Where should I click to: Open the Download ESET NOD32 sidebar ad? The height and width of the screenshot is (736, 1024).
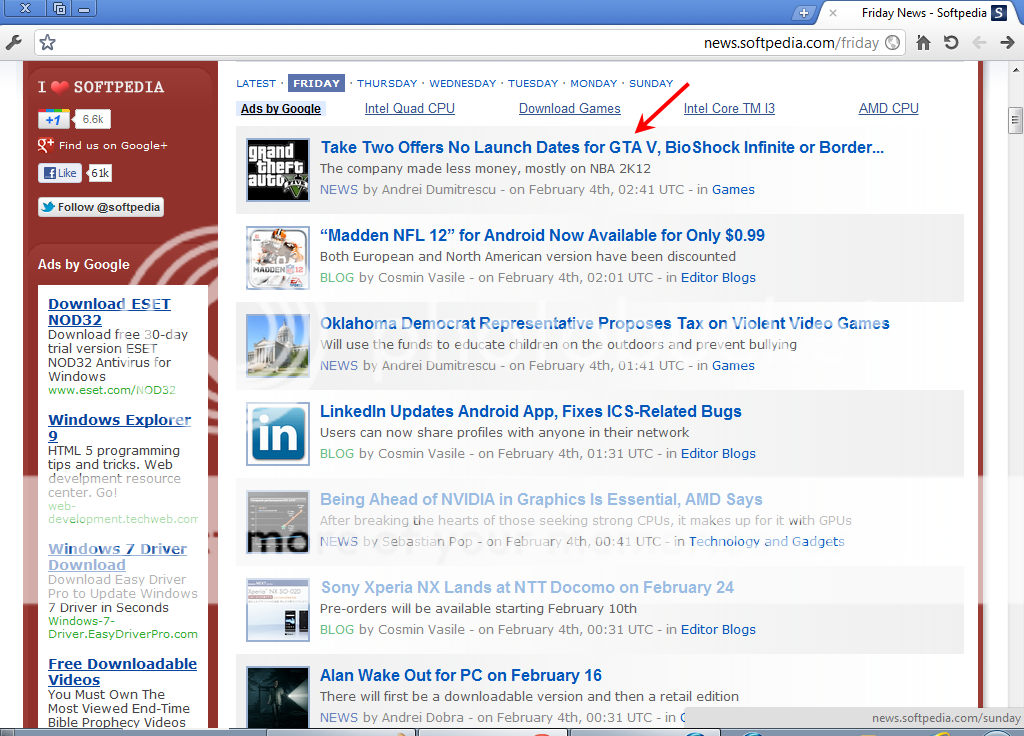pyautogui.click(x=109, y=312)
